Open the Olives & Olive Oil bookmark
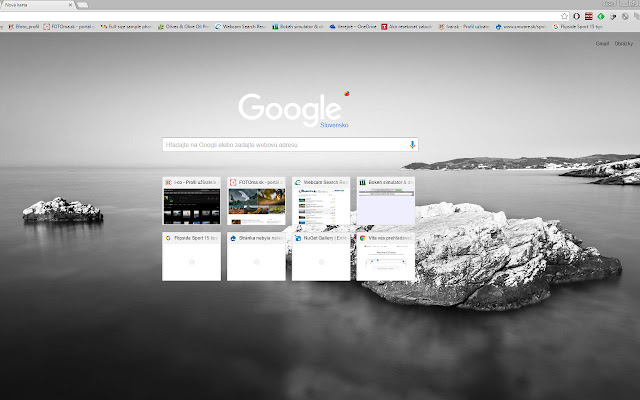The width and height of the screenshot is (640, 400). point(183,27)
